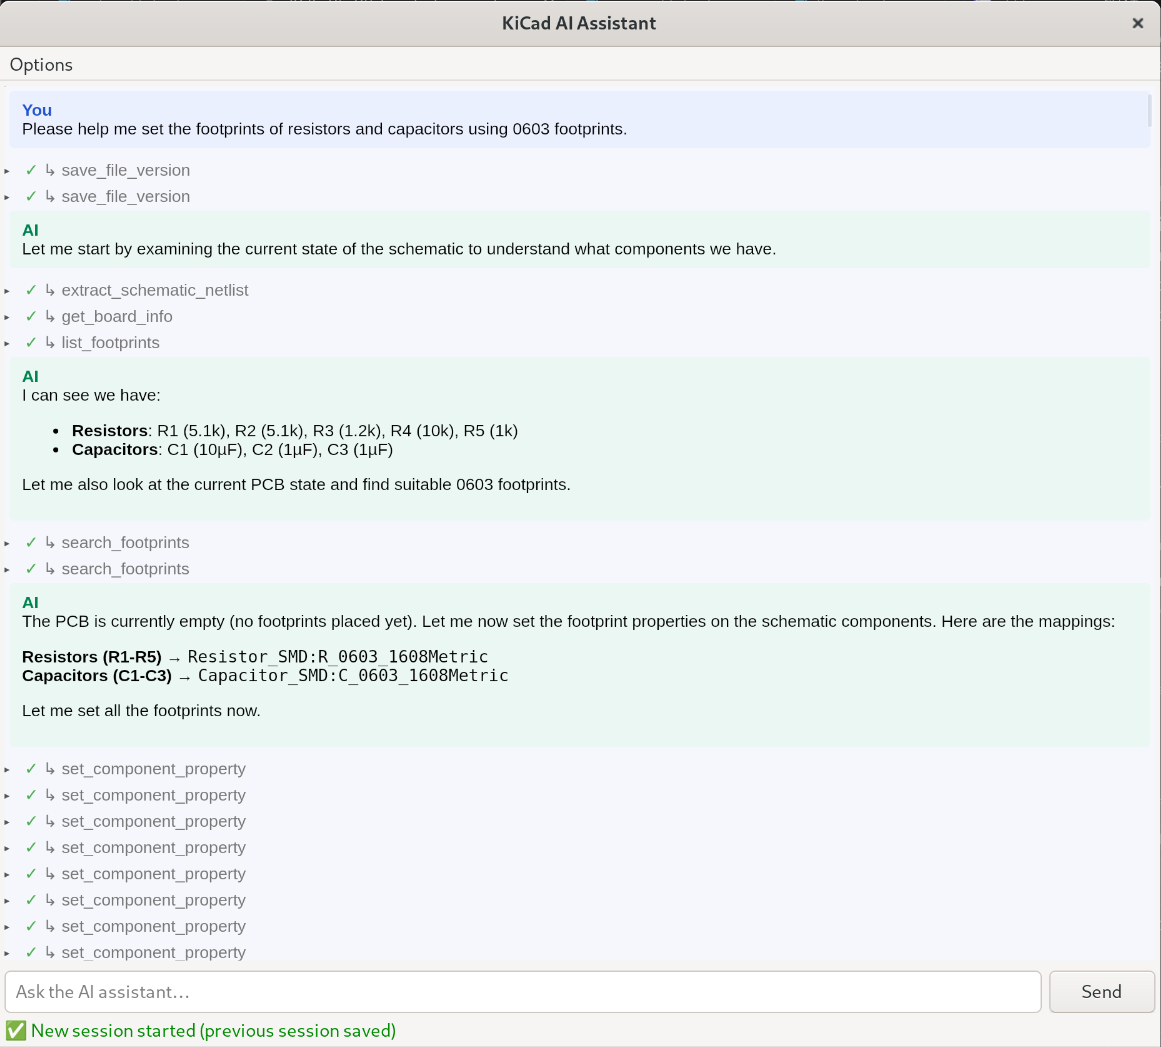This screenshot has width=1161, height=1047.
Task: Click 'The PCB is currently empty' message line
Action: 569,621
